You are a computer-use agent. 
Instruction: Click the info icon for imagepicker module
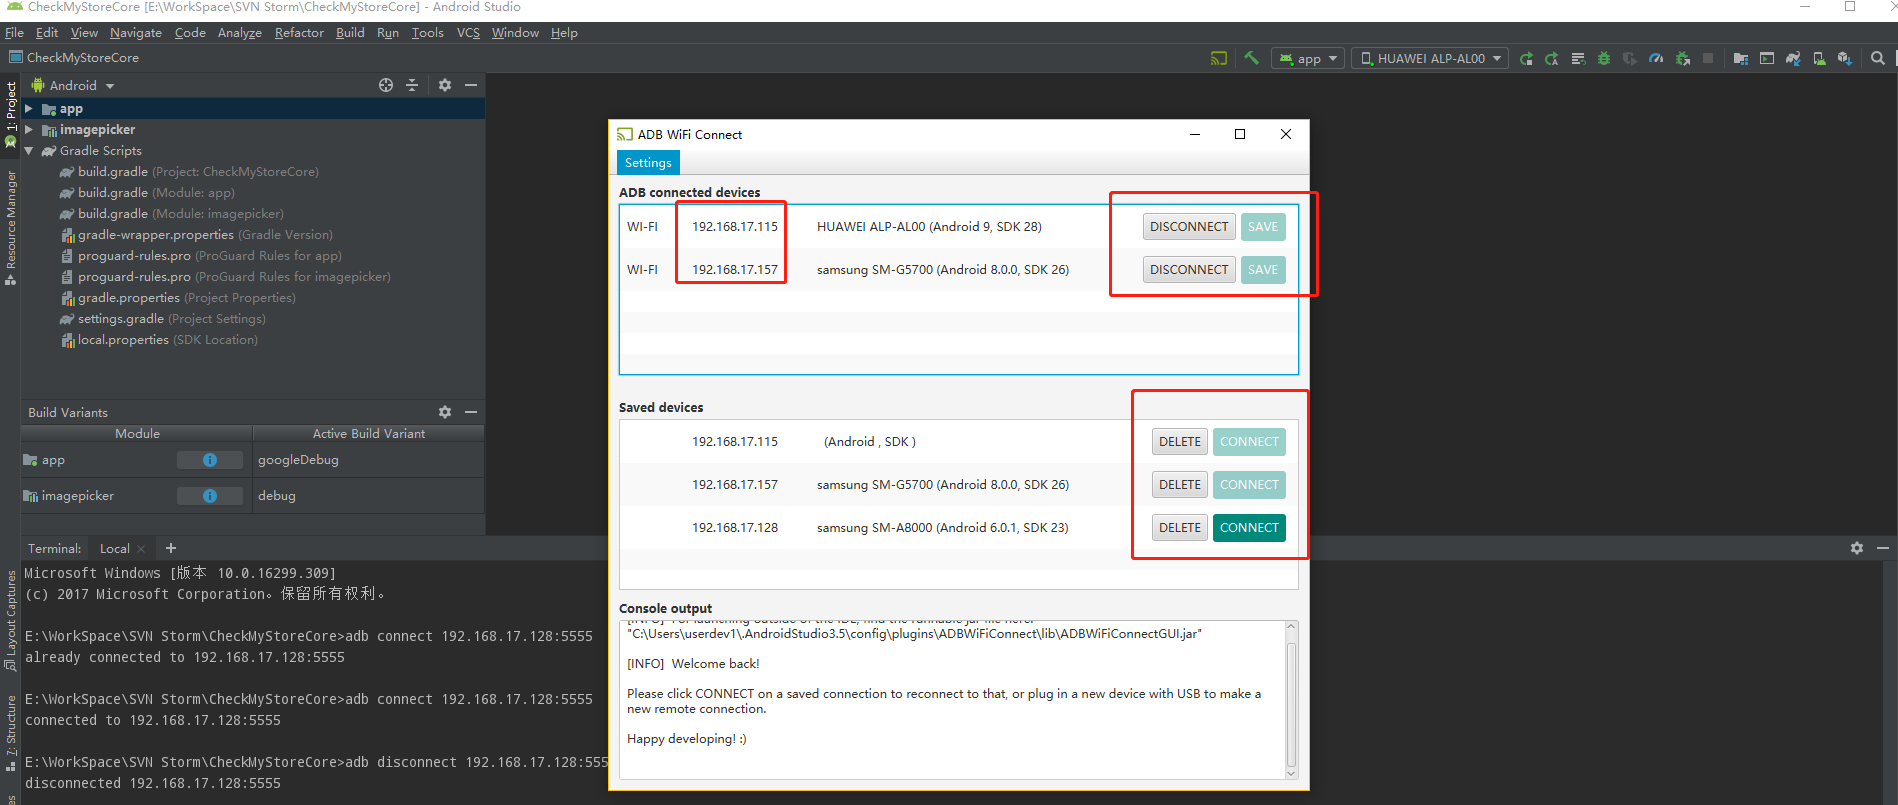tap(210, 496)
